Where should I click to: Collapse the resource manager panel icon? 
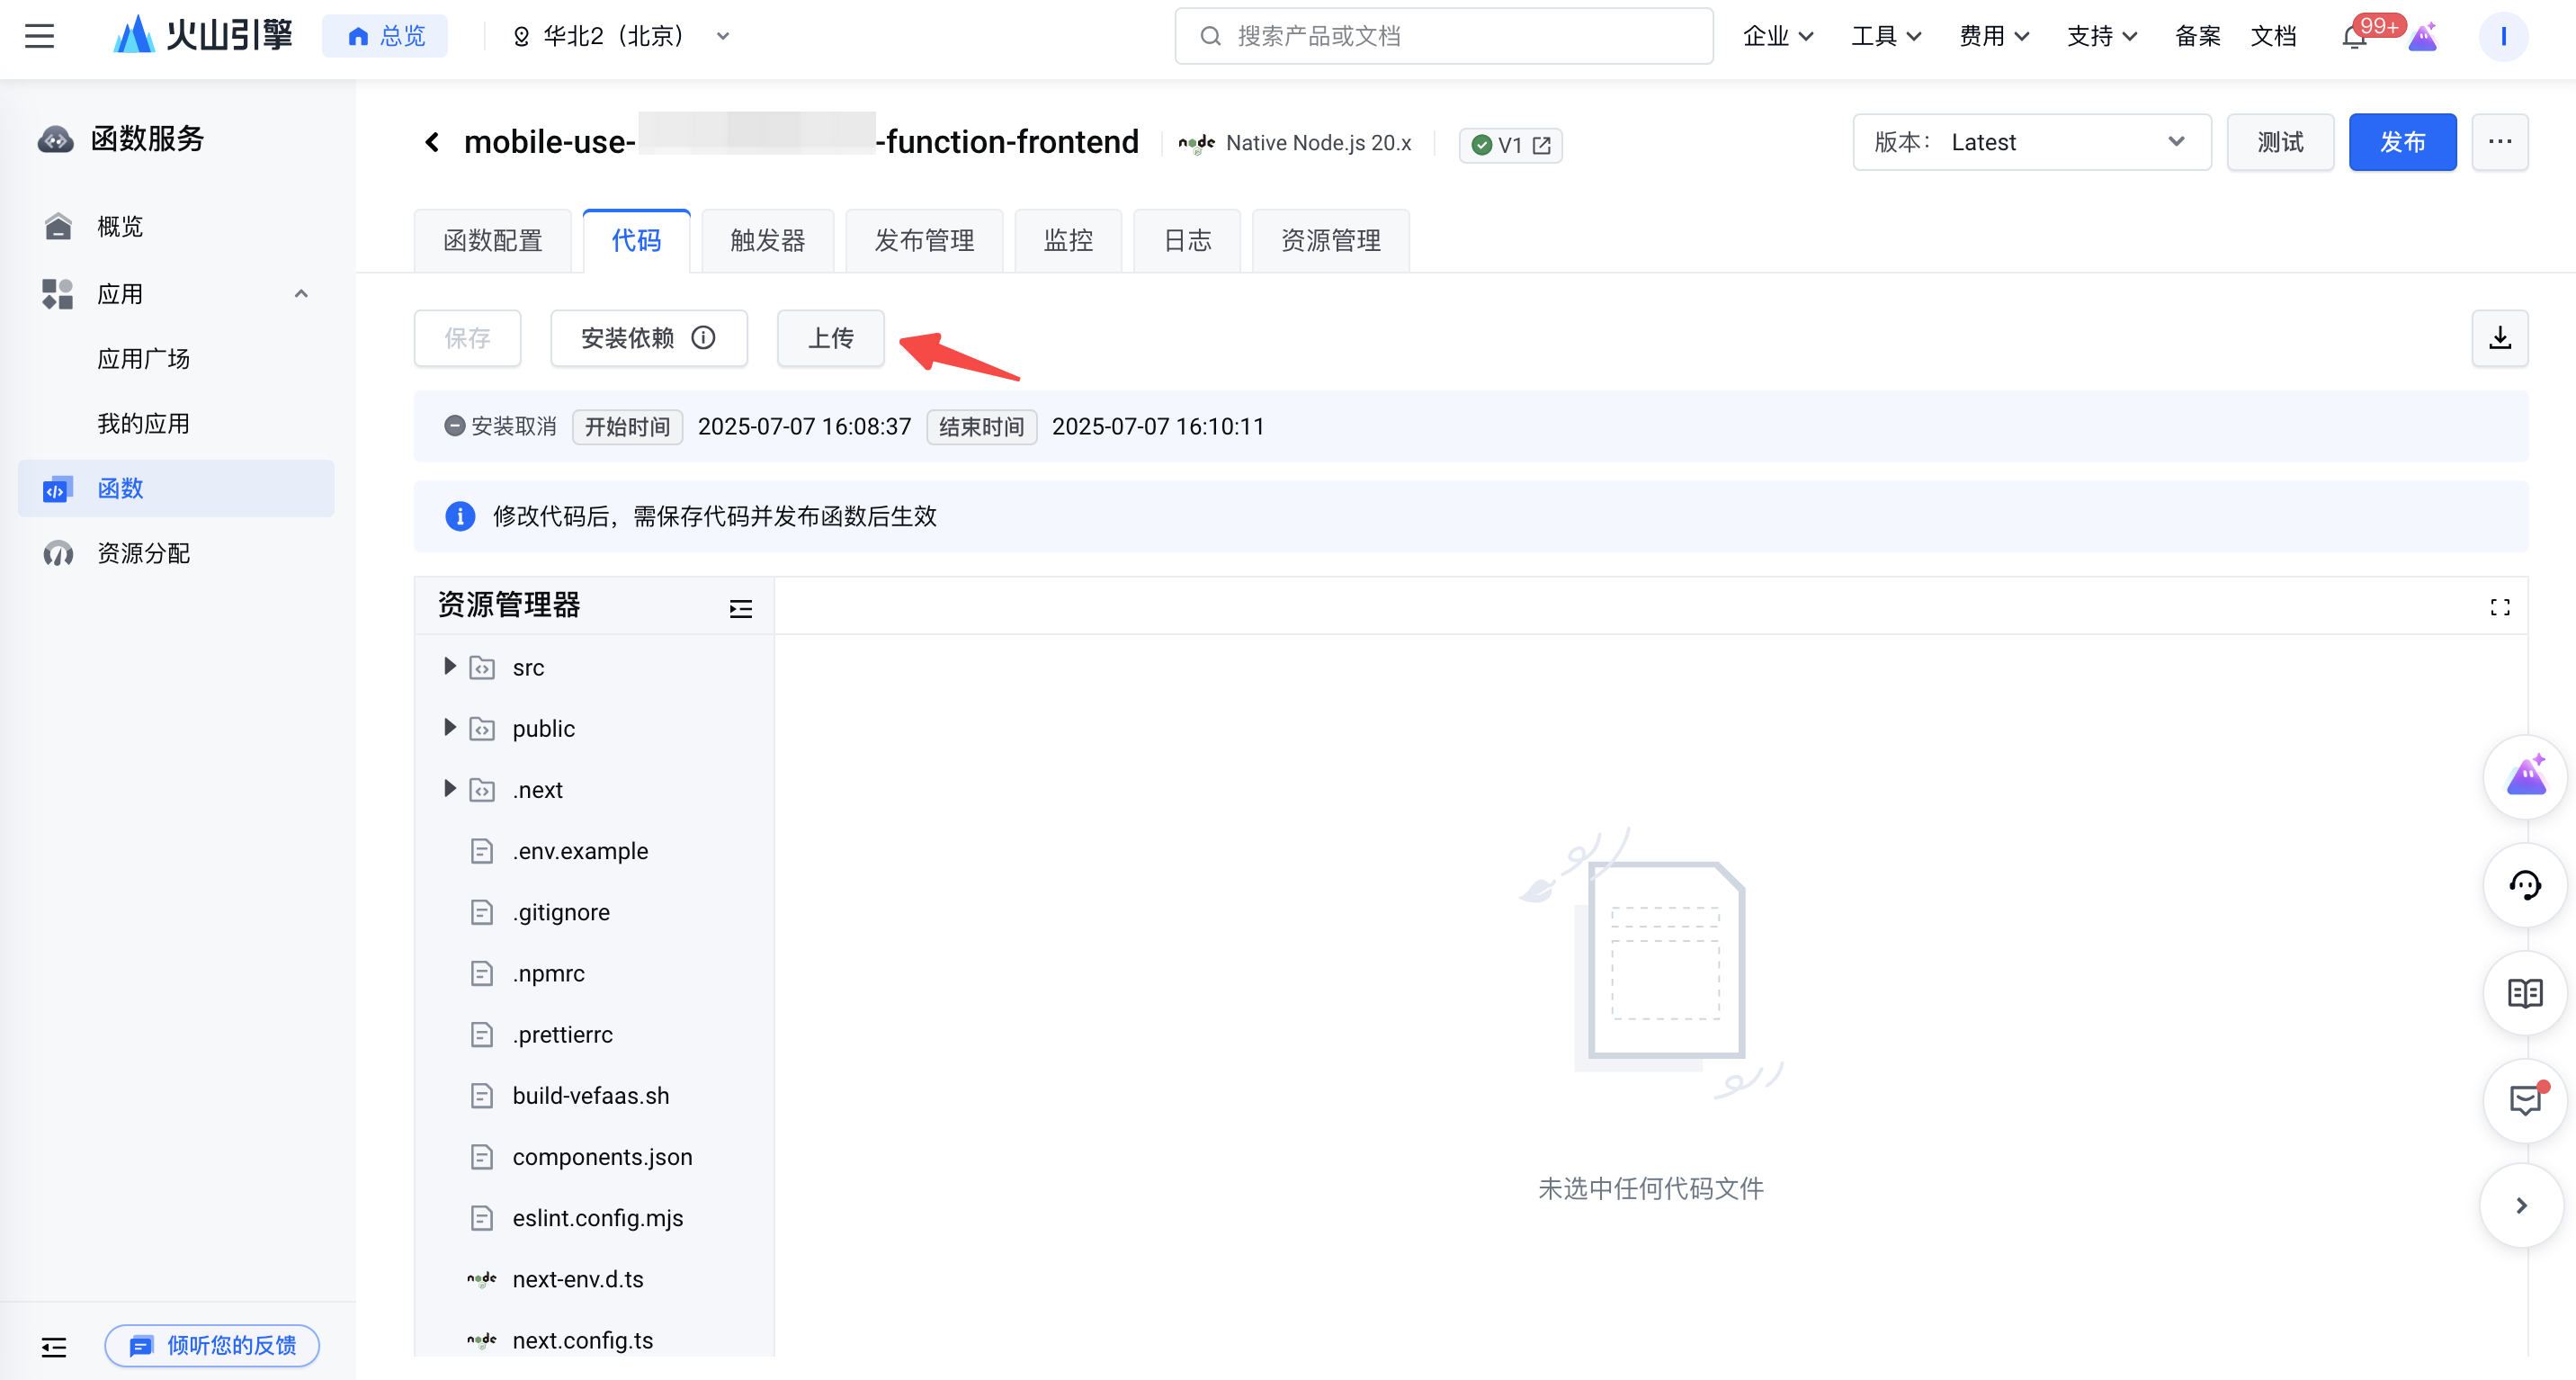pyautogui.click(x=740, y=608)
